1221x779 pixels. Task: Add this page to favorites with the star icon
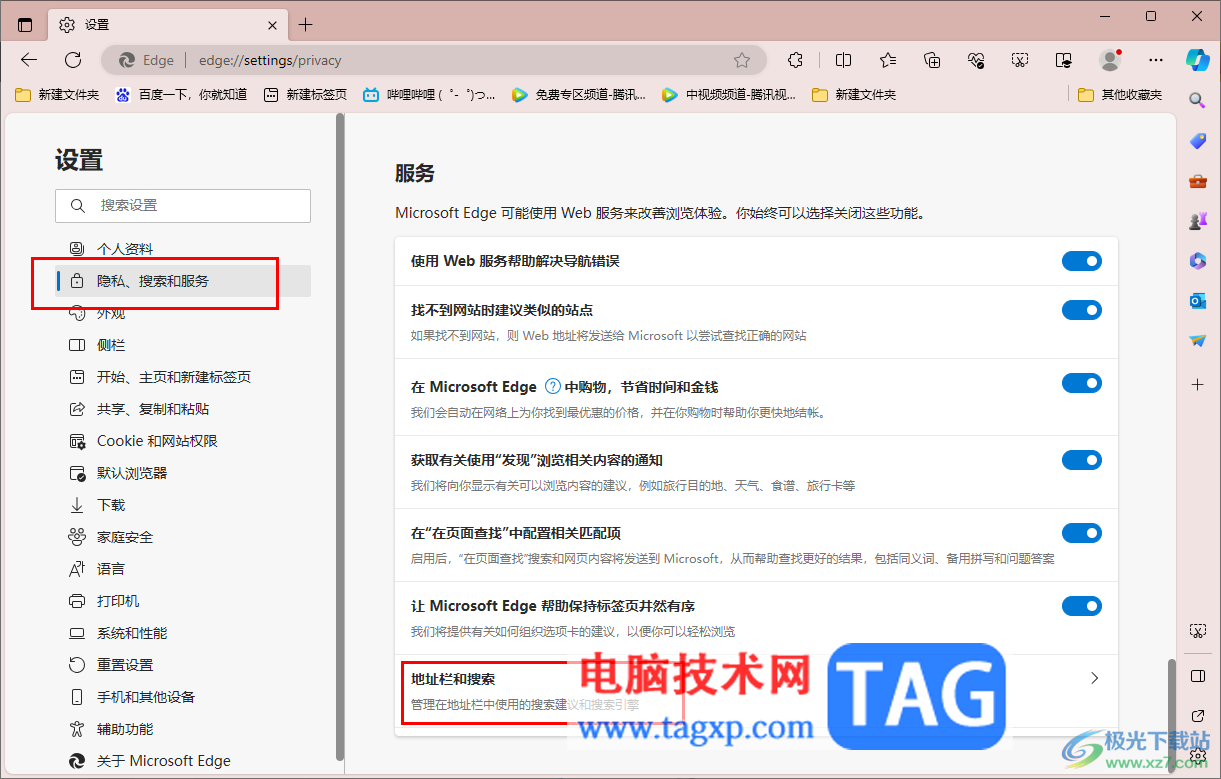[742, 60]
